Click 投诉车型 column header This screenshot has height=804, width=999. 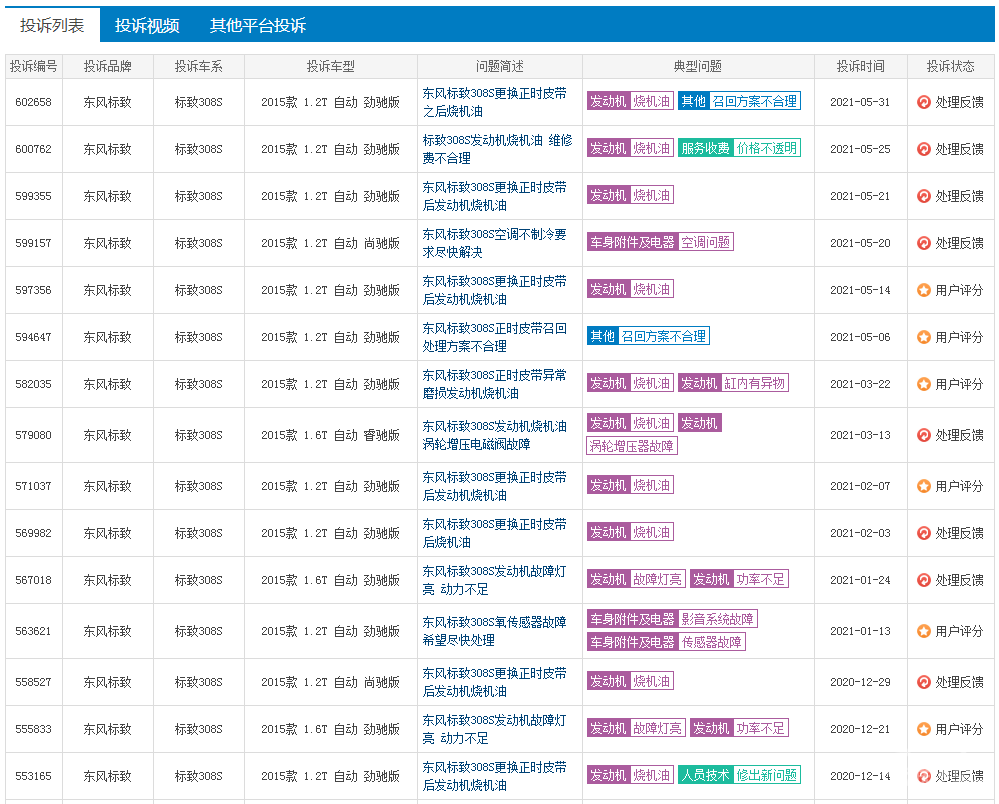330,66
